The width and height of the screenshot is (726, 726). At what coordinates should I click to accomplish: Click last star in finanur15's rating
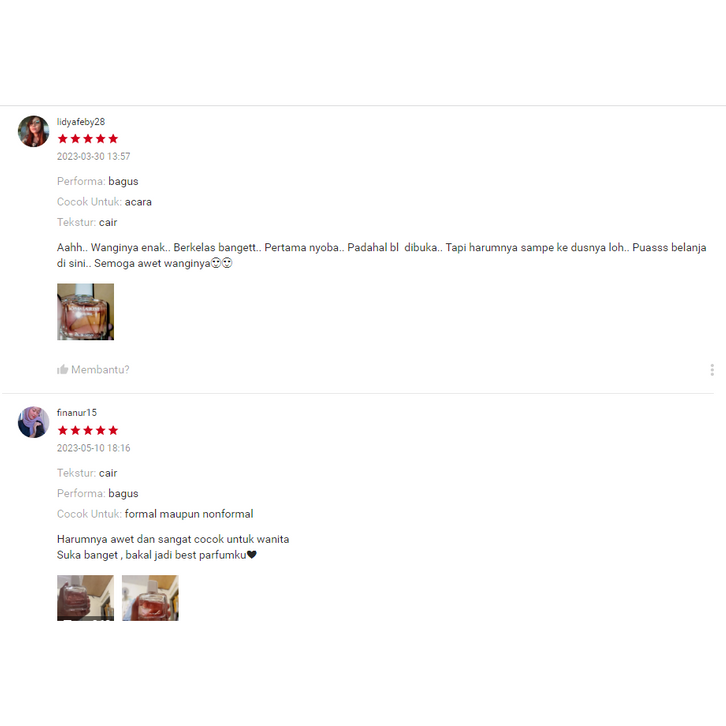tap(113, 431)
